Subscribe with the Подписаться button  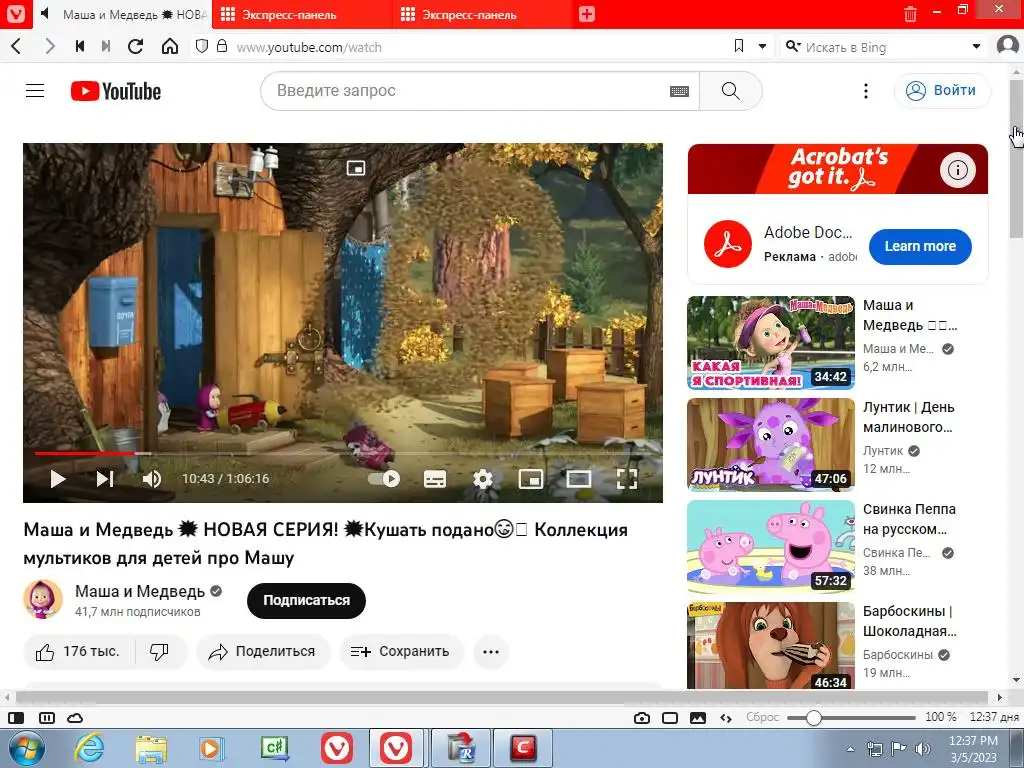[x=306, y=600]
